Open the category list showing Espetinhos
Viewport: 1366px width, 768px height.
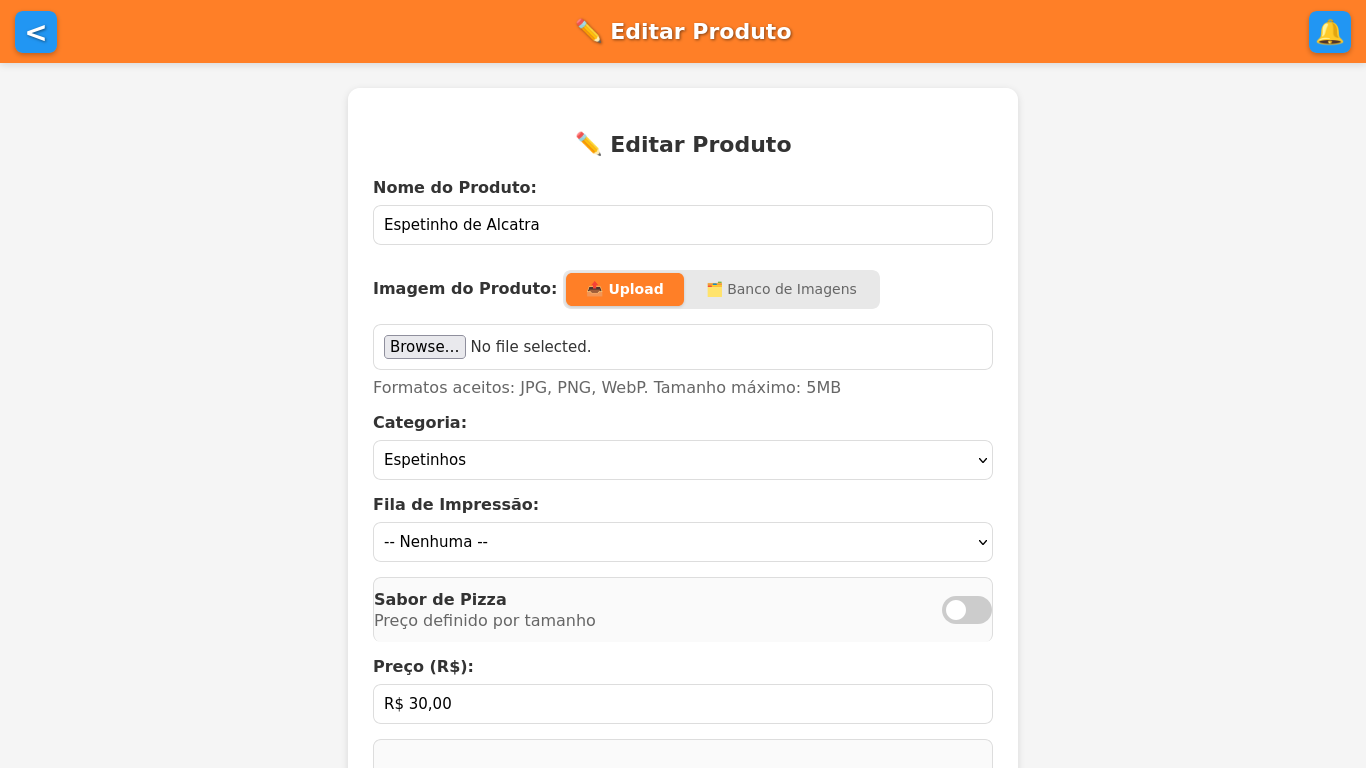pos(683,460)
